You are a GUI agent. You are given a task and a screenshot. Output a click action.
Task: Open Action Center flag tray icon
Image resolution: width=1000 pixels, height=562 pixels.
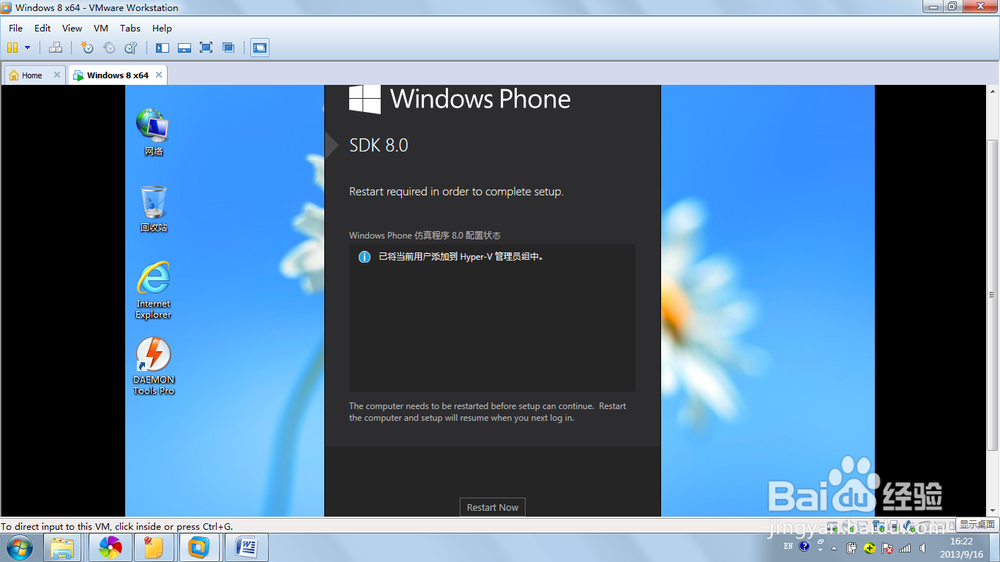[x=887, y=548]
